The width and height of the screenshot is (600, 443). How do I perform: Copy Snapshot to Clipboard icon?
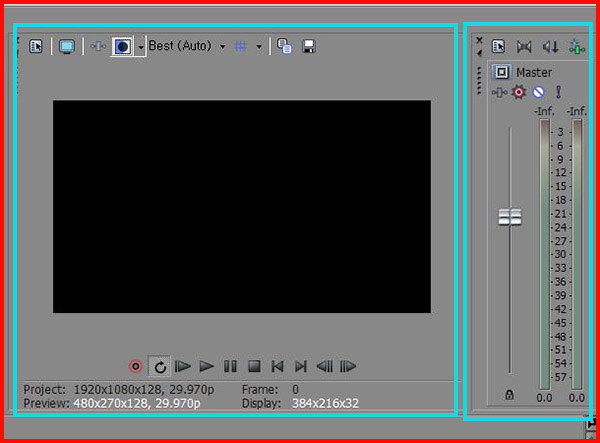(x=284, y=46)
